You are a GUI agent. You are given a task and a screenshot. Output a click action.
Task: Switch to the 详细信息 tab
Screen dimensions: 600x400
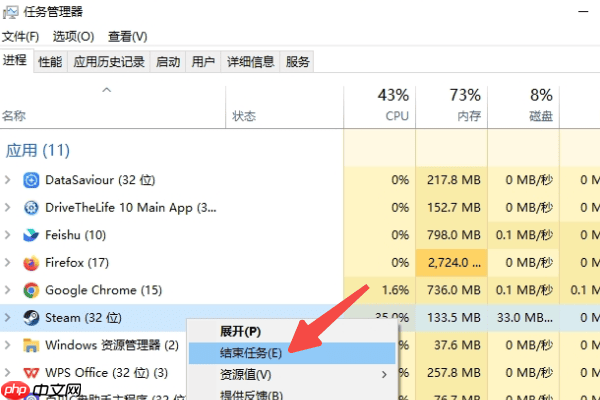tap(251, 62)
